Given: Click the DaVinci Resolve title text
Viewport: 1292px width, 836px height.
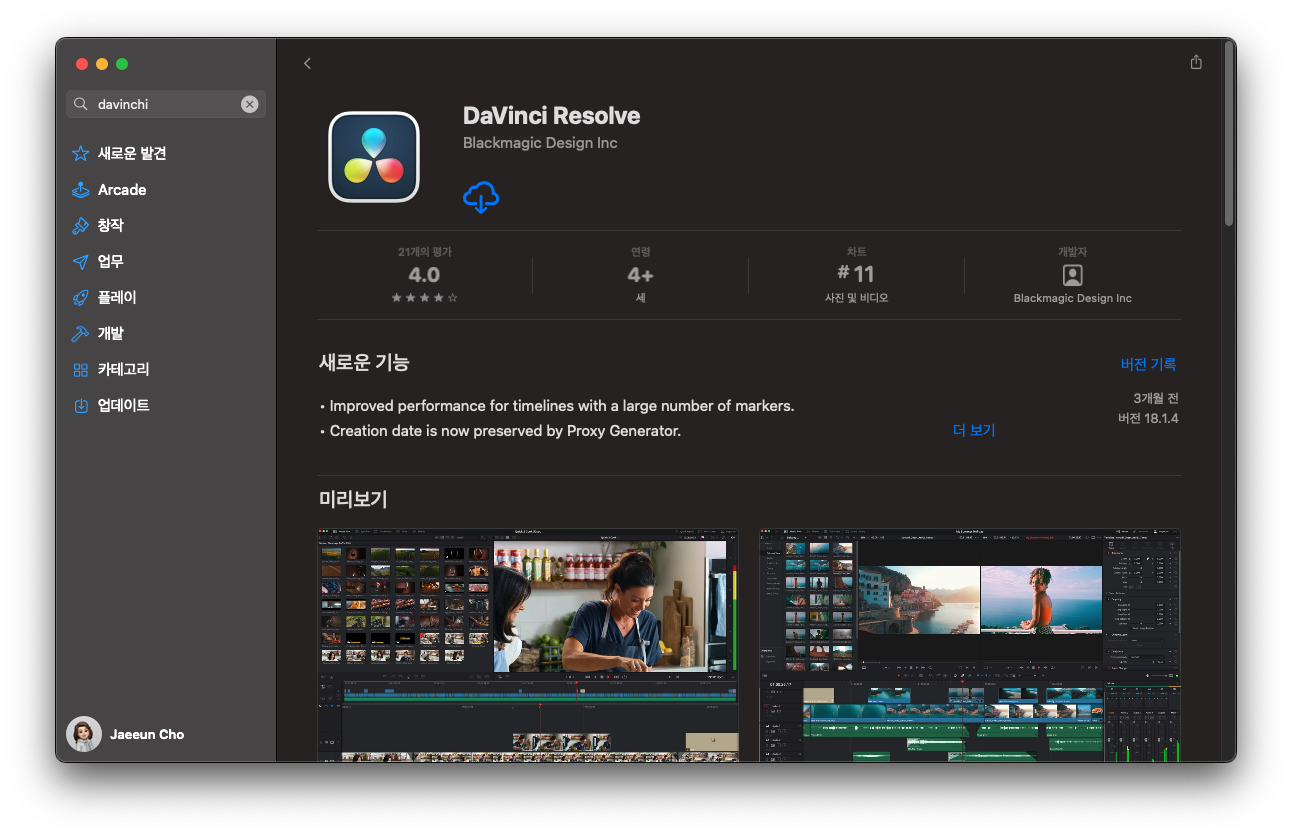Looking at the screenshot, I should (x=551, y=116).
